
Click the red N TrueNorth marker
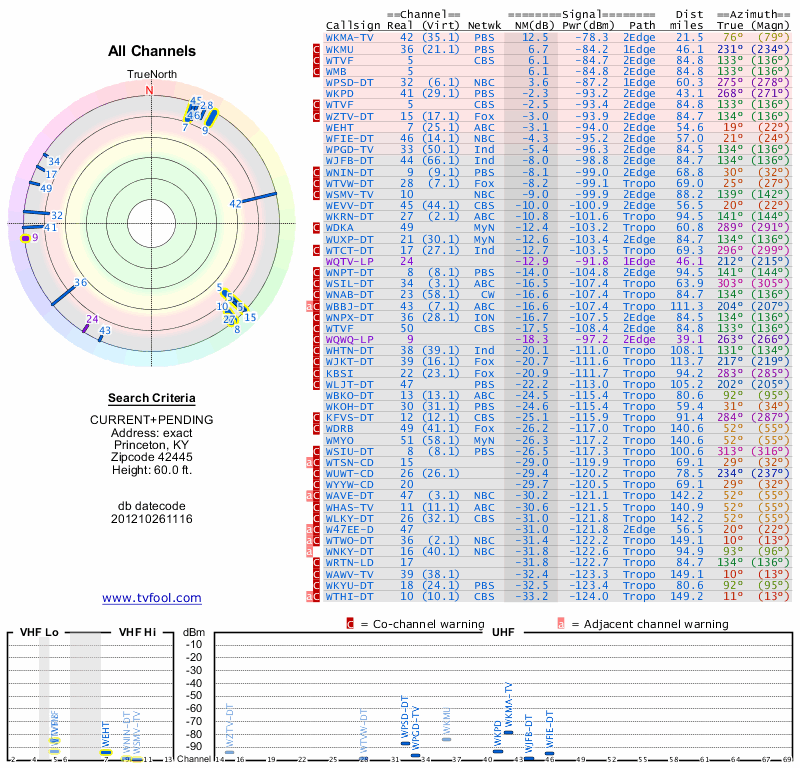tap(150, 90)
